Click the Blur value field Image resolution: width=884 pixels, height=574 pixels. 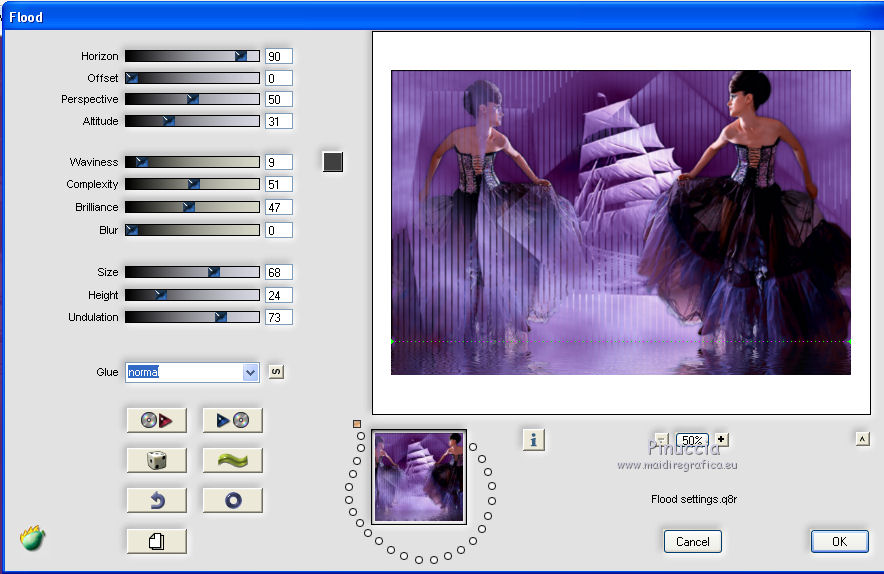click(x=279, y=230)
